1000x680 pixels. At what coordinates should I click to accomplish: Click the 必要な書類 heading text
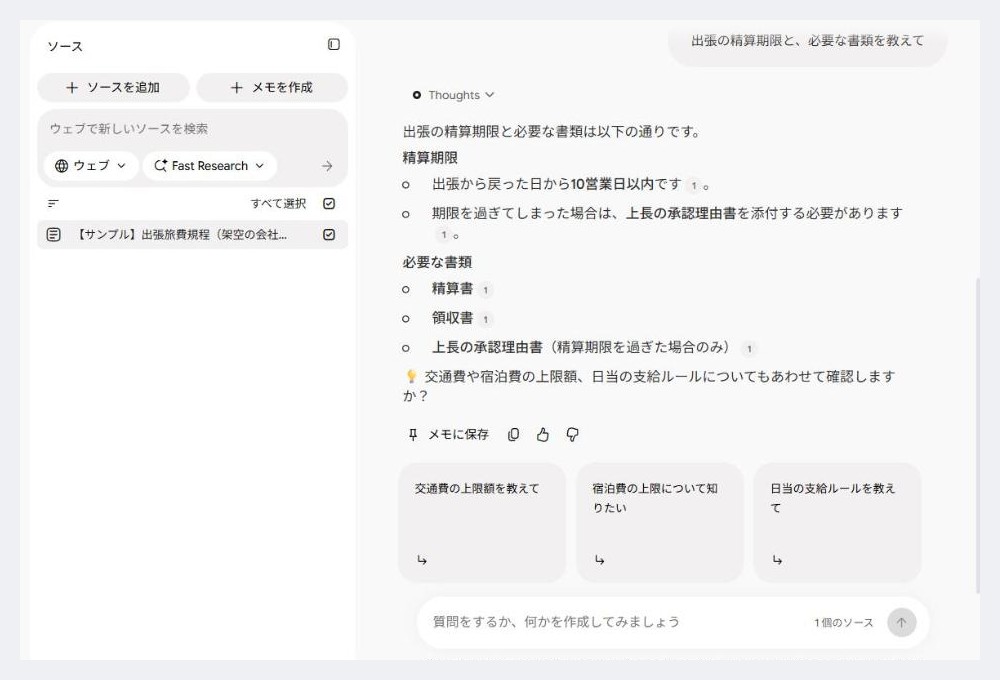click(437, 262)
